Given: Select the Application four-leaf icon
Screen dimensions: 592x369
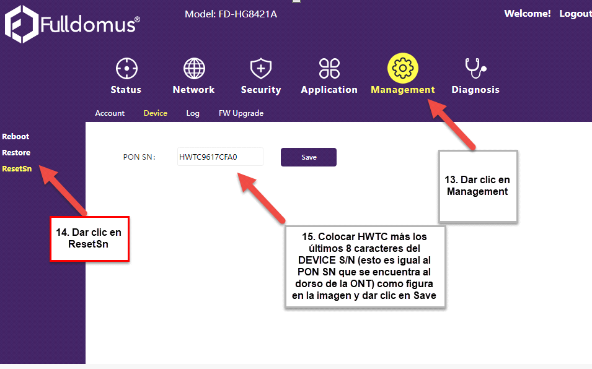Looking at the screenshot, I should pyautogui.click(x=329, y=68).
